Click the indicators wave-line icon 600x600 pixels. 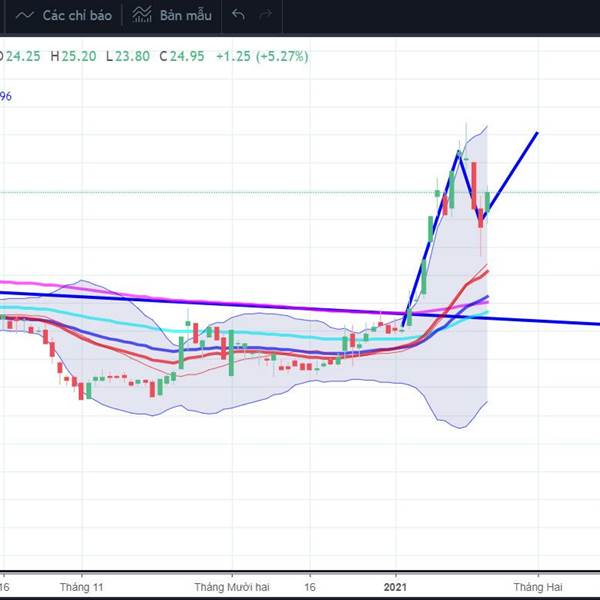pyautogui.click(x=25, y=16)
